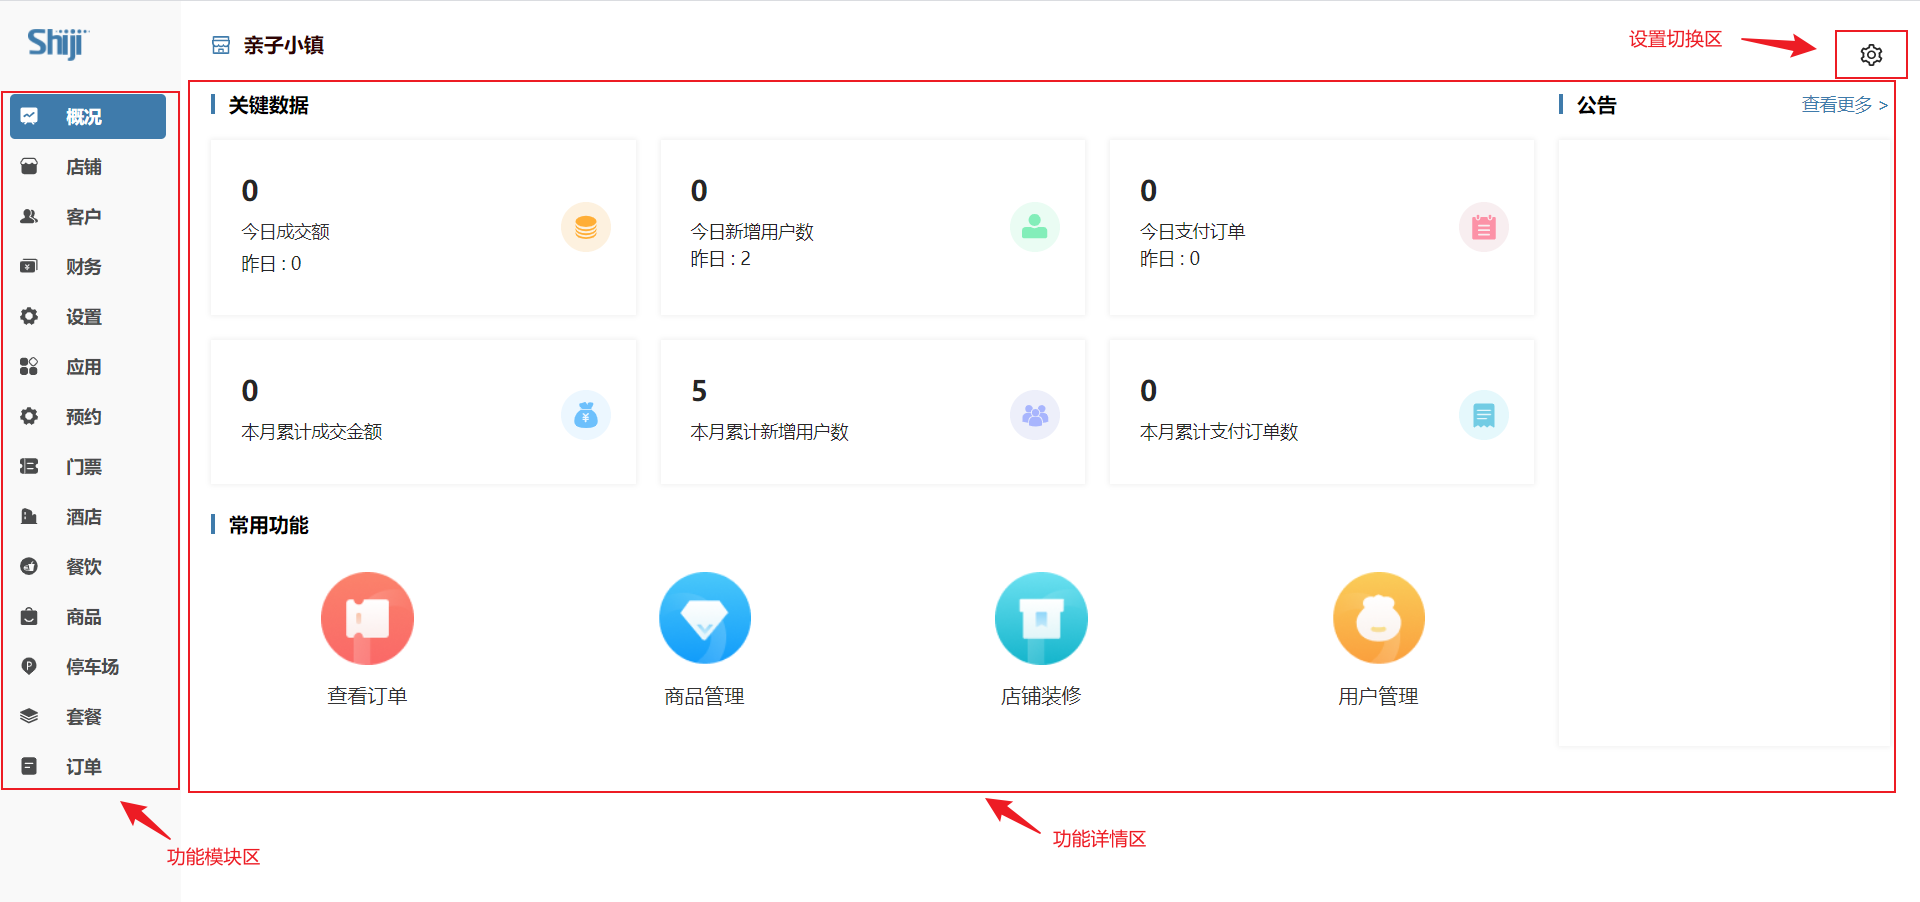Click the 套餐 layers icon in sidebar
Screen dimensions: 1920x902
29,716
